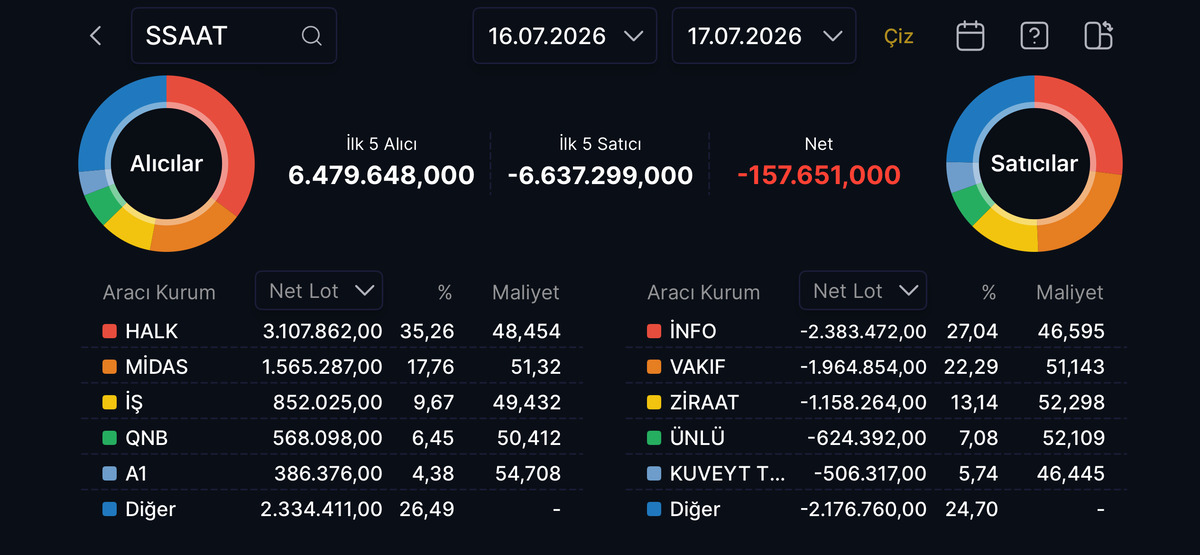Image resolution: width=1200 pixels, height=555 pixels.
Task: Open the 16.07.2026 start date dropdown
Action: click(x=565, y=36)
